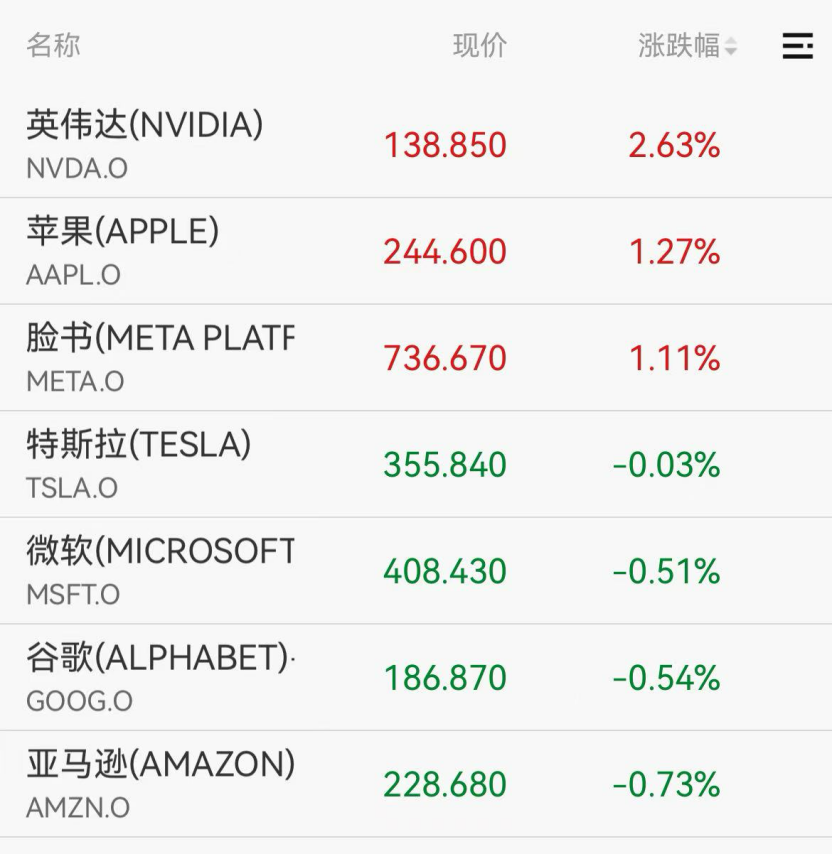Image resolution: width=832 pixels, height=854 pixels.
Task: Click the 现价 column header
Action: point(480,46)
